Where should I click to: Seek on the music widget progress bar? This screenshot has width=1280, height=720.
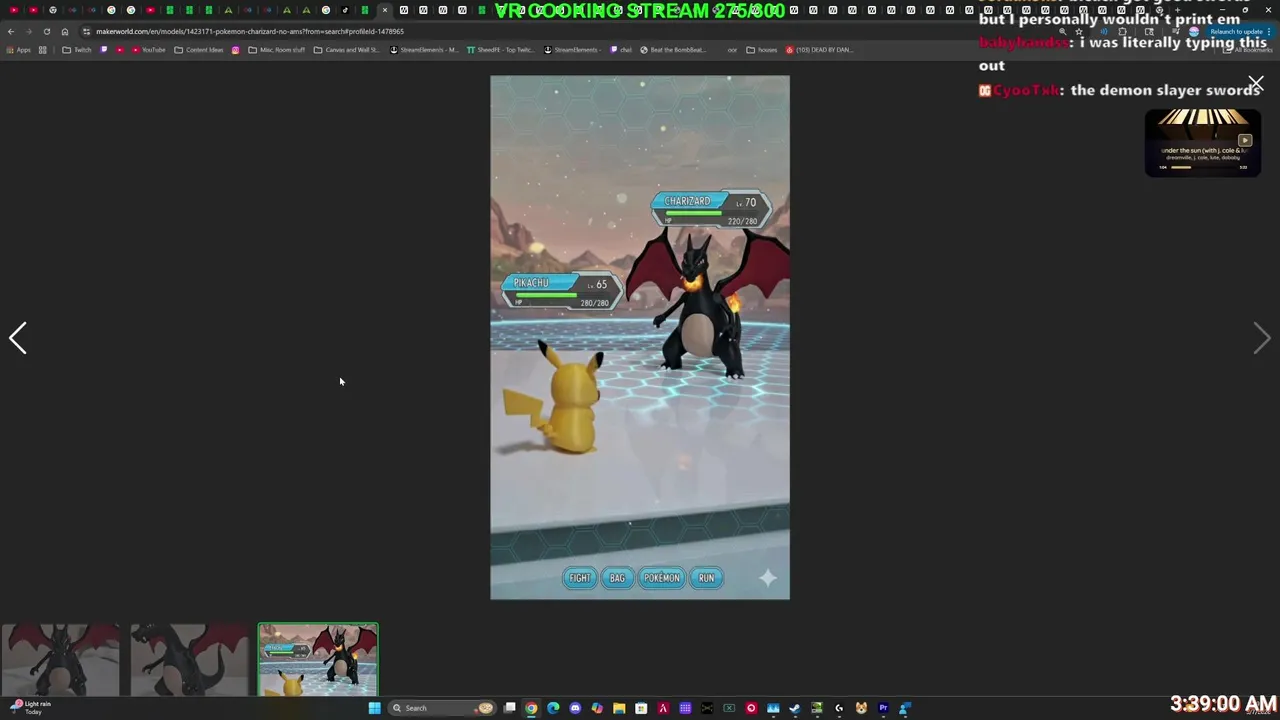click(1203, 167)
